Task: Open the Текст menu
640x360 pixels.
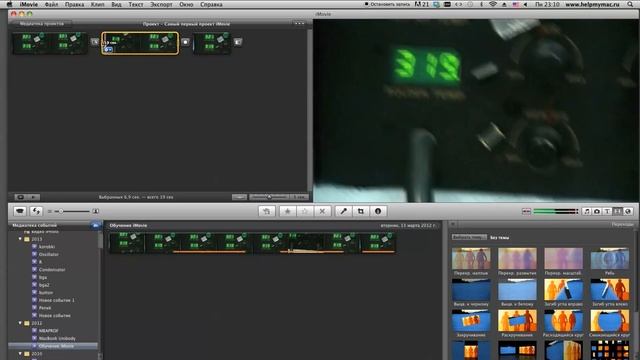Action: (x=136, y=4)
